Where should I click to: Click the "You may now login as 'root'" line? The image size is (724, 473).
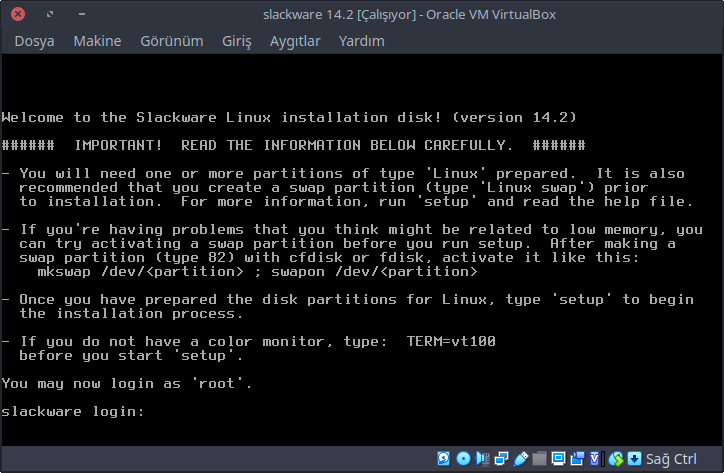(x=127, y=383)
